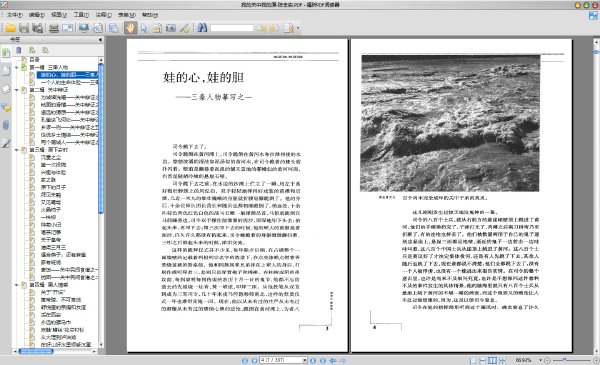Viewport: 600px width, 365px height.
Task: Switch to single page layout
Action: [473, 360]
